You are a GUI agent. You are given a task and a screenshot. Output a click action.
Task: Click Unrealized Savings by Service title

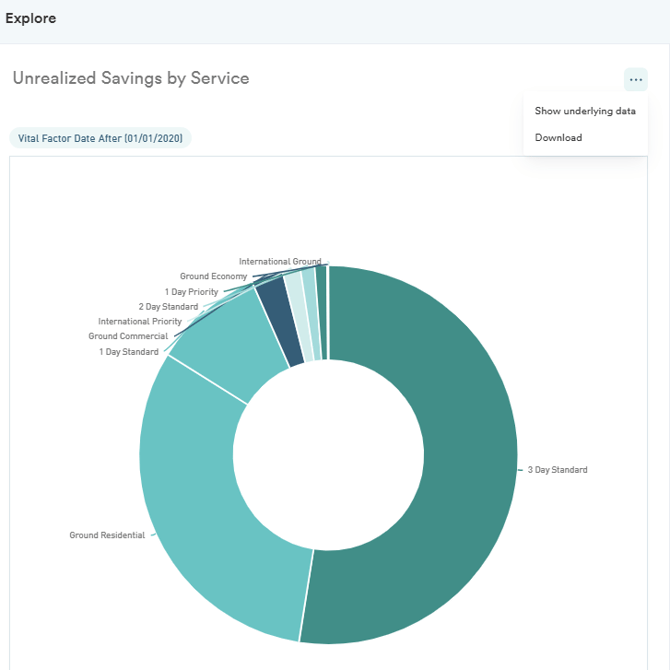131,78
